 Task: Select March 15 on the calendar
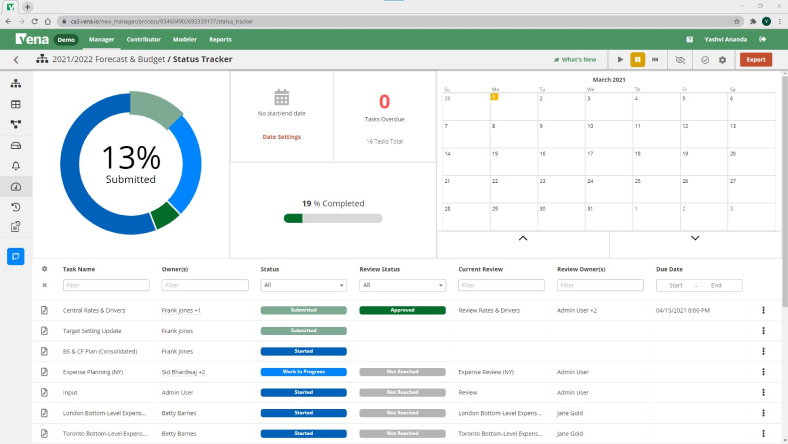(x=514, y=161)
